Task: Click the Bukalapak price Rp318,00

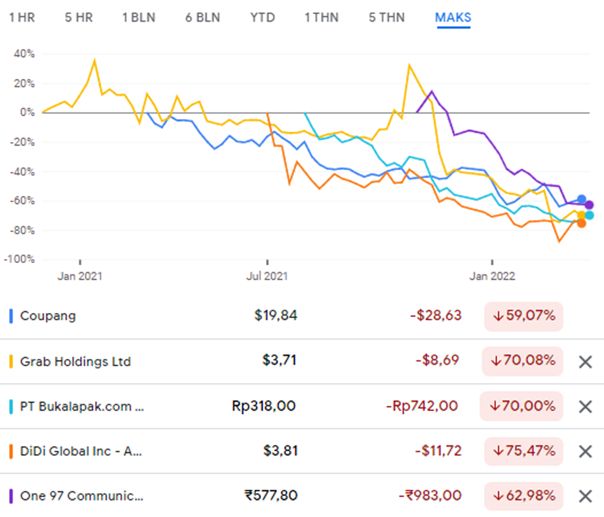Action: tap(264, 406)
